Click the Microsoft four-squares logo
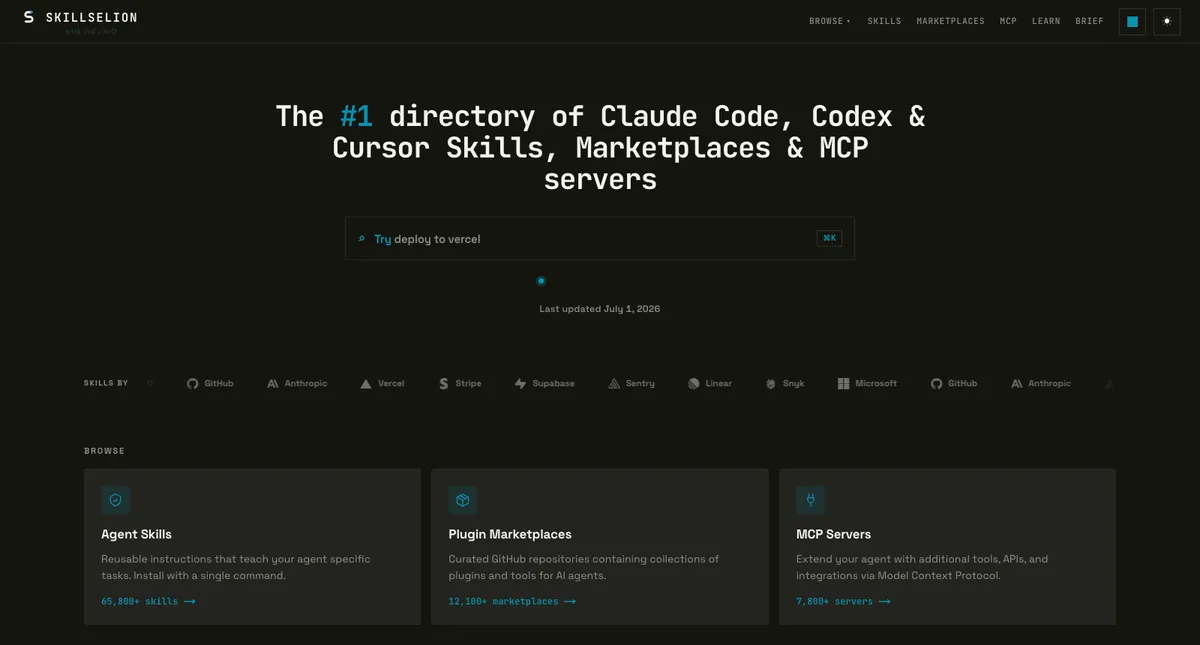The width and height of the screenshot is (1200, 645). click(x=844, y=384)
